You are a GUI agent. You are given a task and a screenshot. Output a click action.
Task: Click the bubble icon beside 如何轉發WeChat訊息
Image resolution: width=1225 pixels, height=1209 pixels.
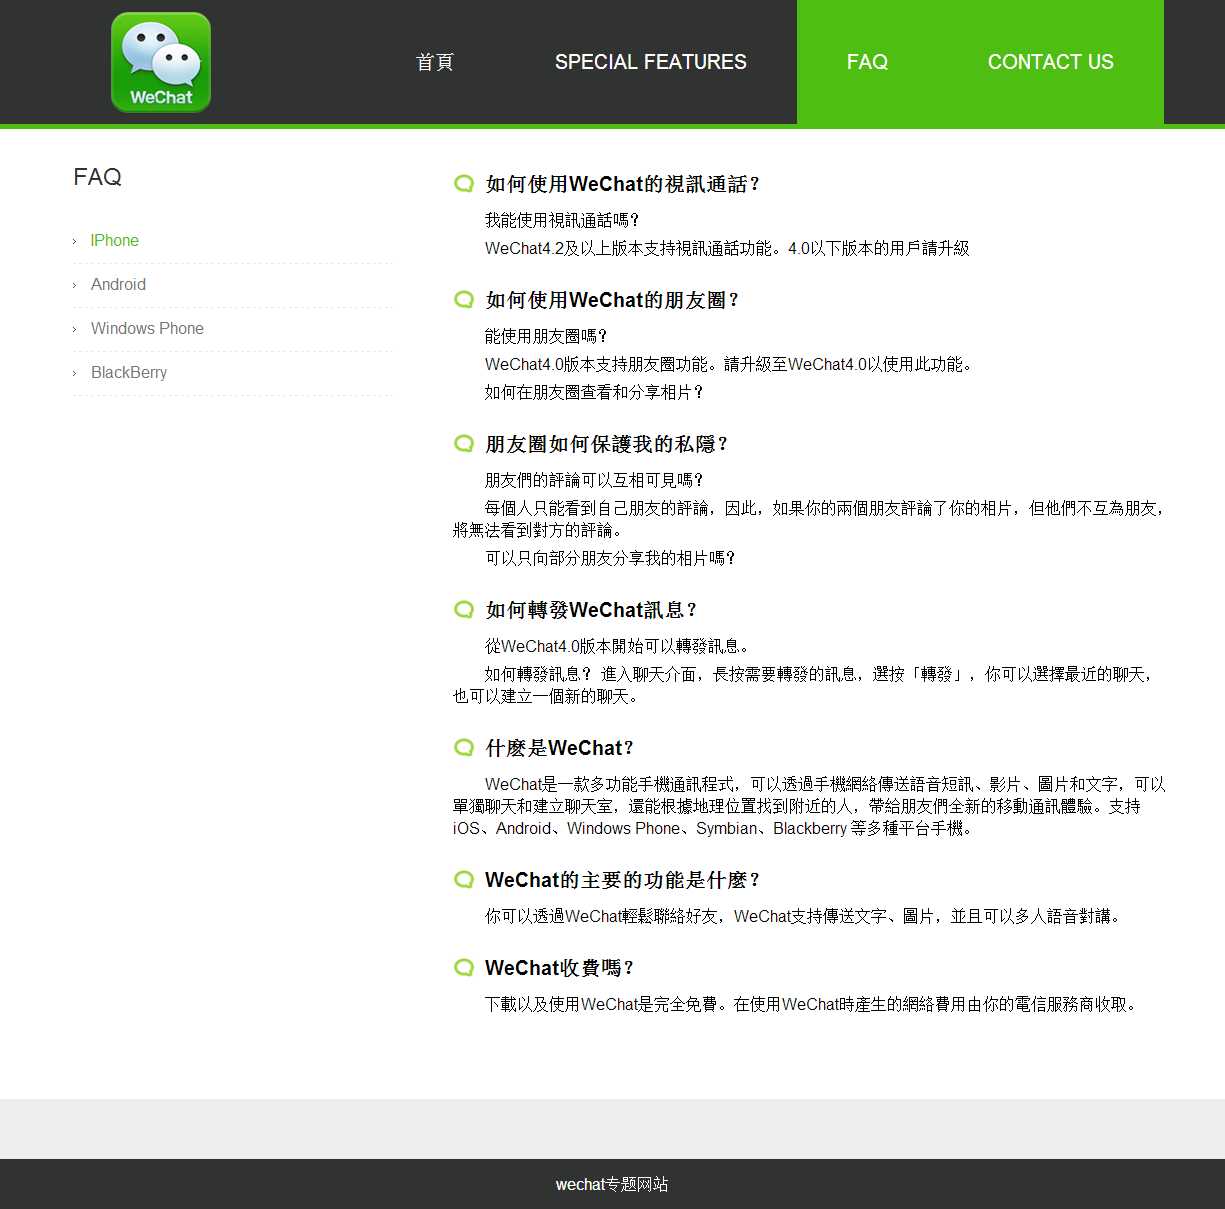pyautogui.click(x=464, y=610)
